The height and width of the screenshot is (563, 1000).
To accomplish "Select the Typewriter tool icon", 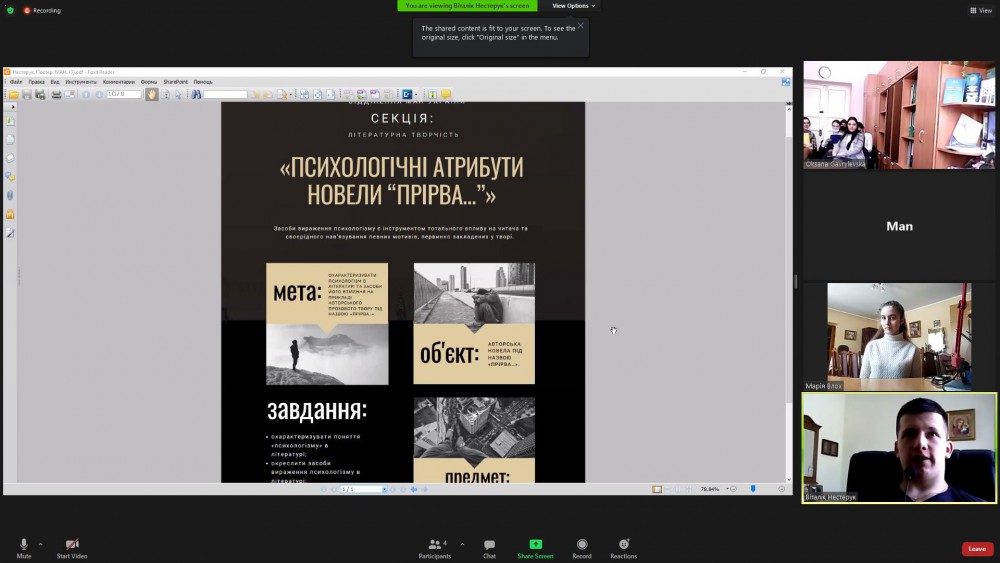I will pos(432,94).
